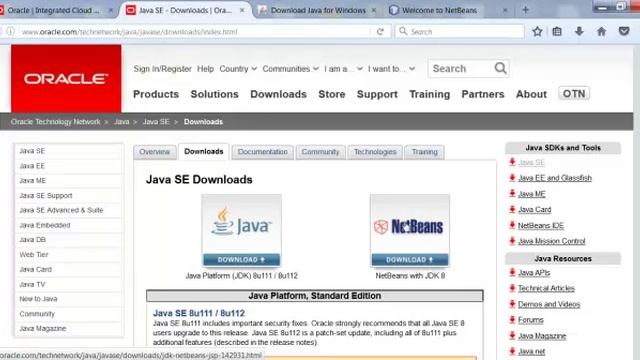Click the Oracle logo
Viewport: 640px width, 360px height.
[x=66, y=78]
